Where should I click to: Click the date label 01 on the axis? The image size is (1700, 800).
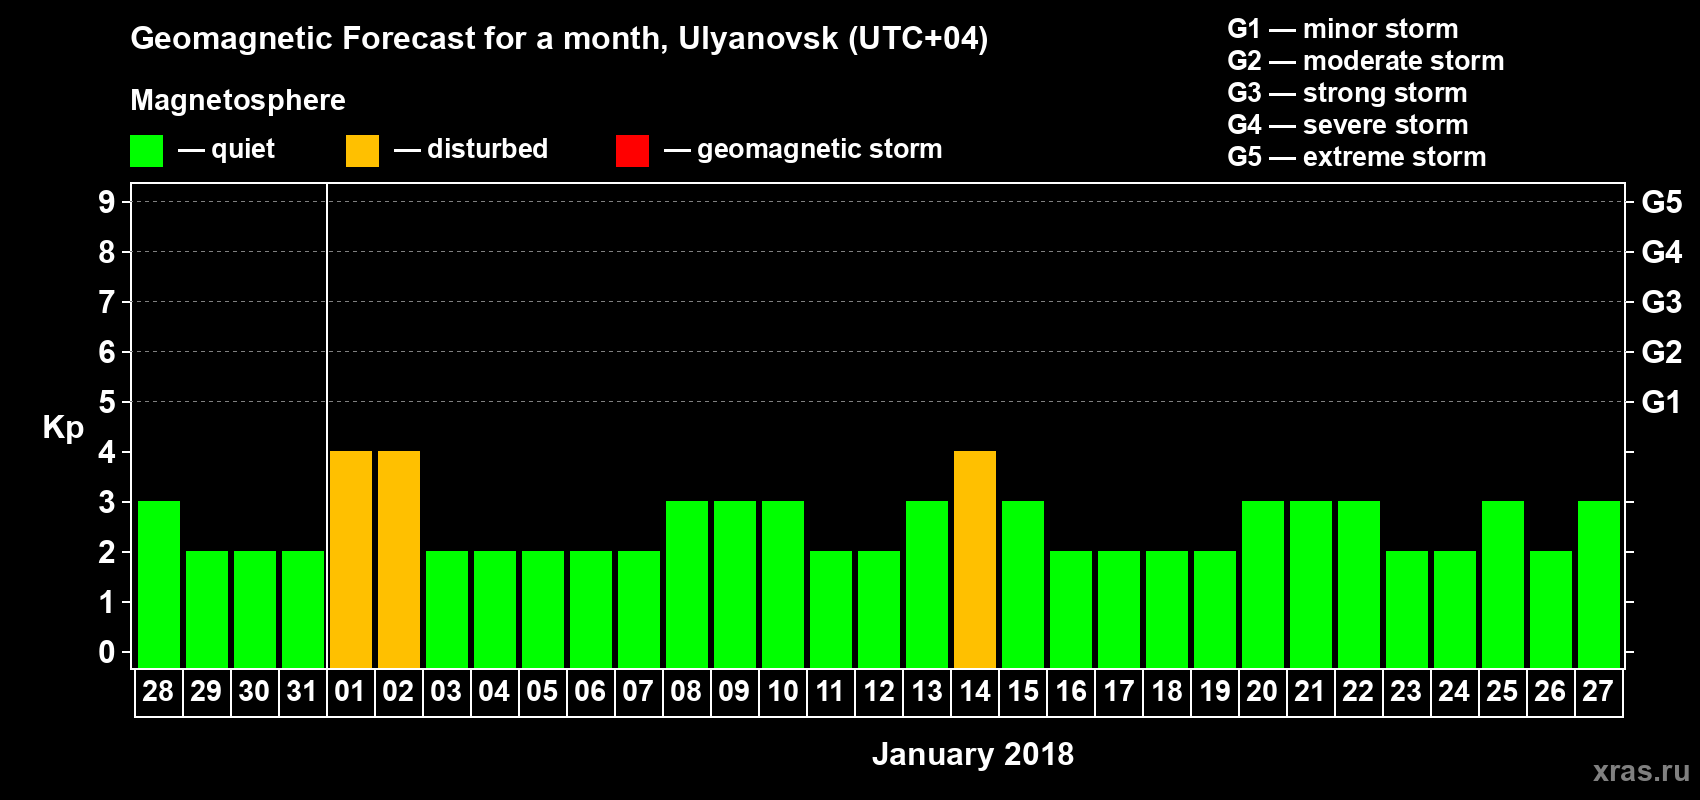coord(350,692)
